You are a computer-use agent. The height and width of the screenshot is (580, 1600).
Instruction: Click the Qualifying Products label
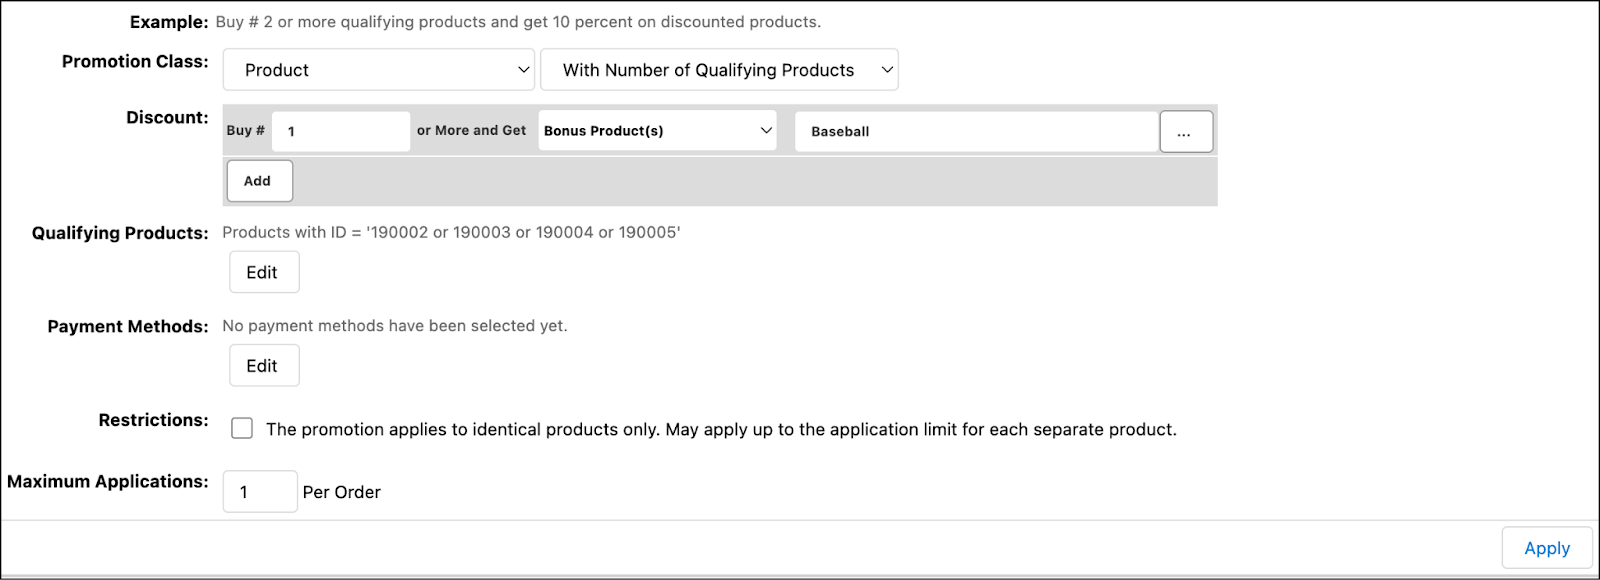[120, 233]
